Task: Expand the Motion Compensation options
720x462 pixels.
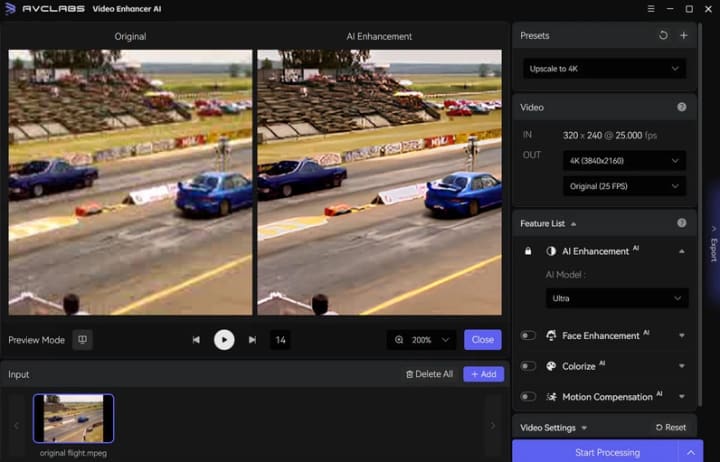Action: click(x=682, y=397)
